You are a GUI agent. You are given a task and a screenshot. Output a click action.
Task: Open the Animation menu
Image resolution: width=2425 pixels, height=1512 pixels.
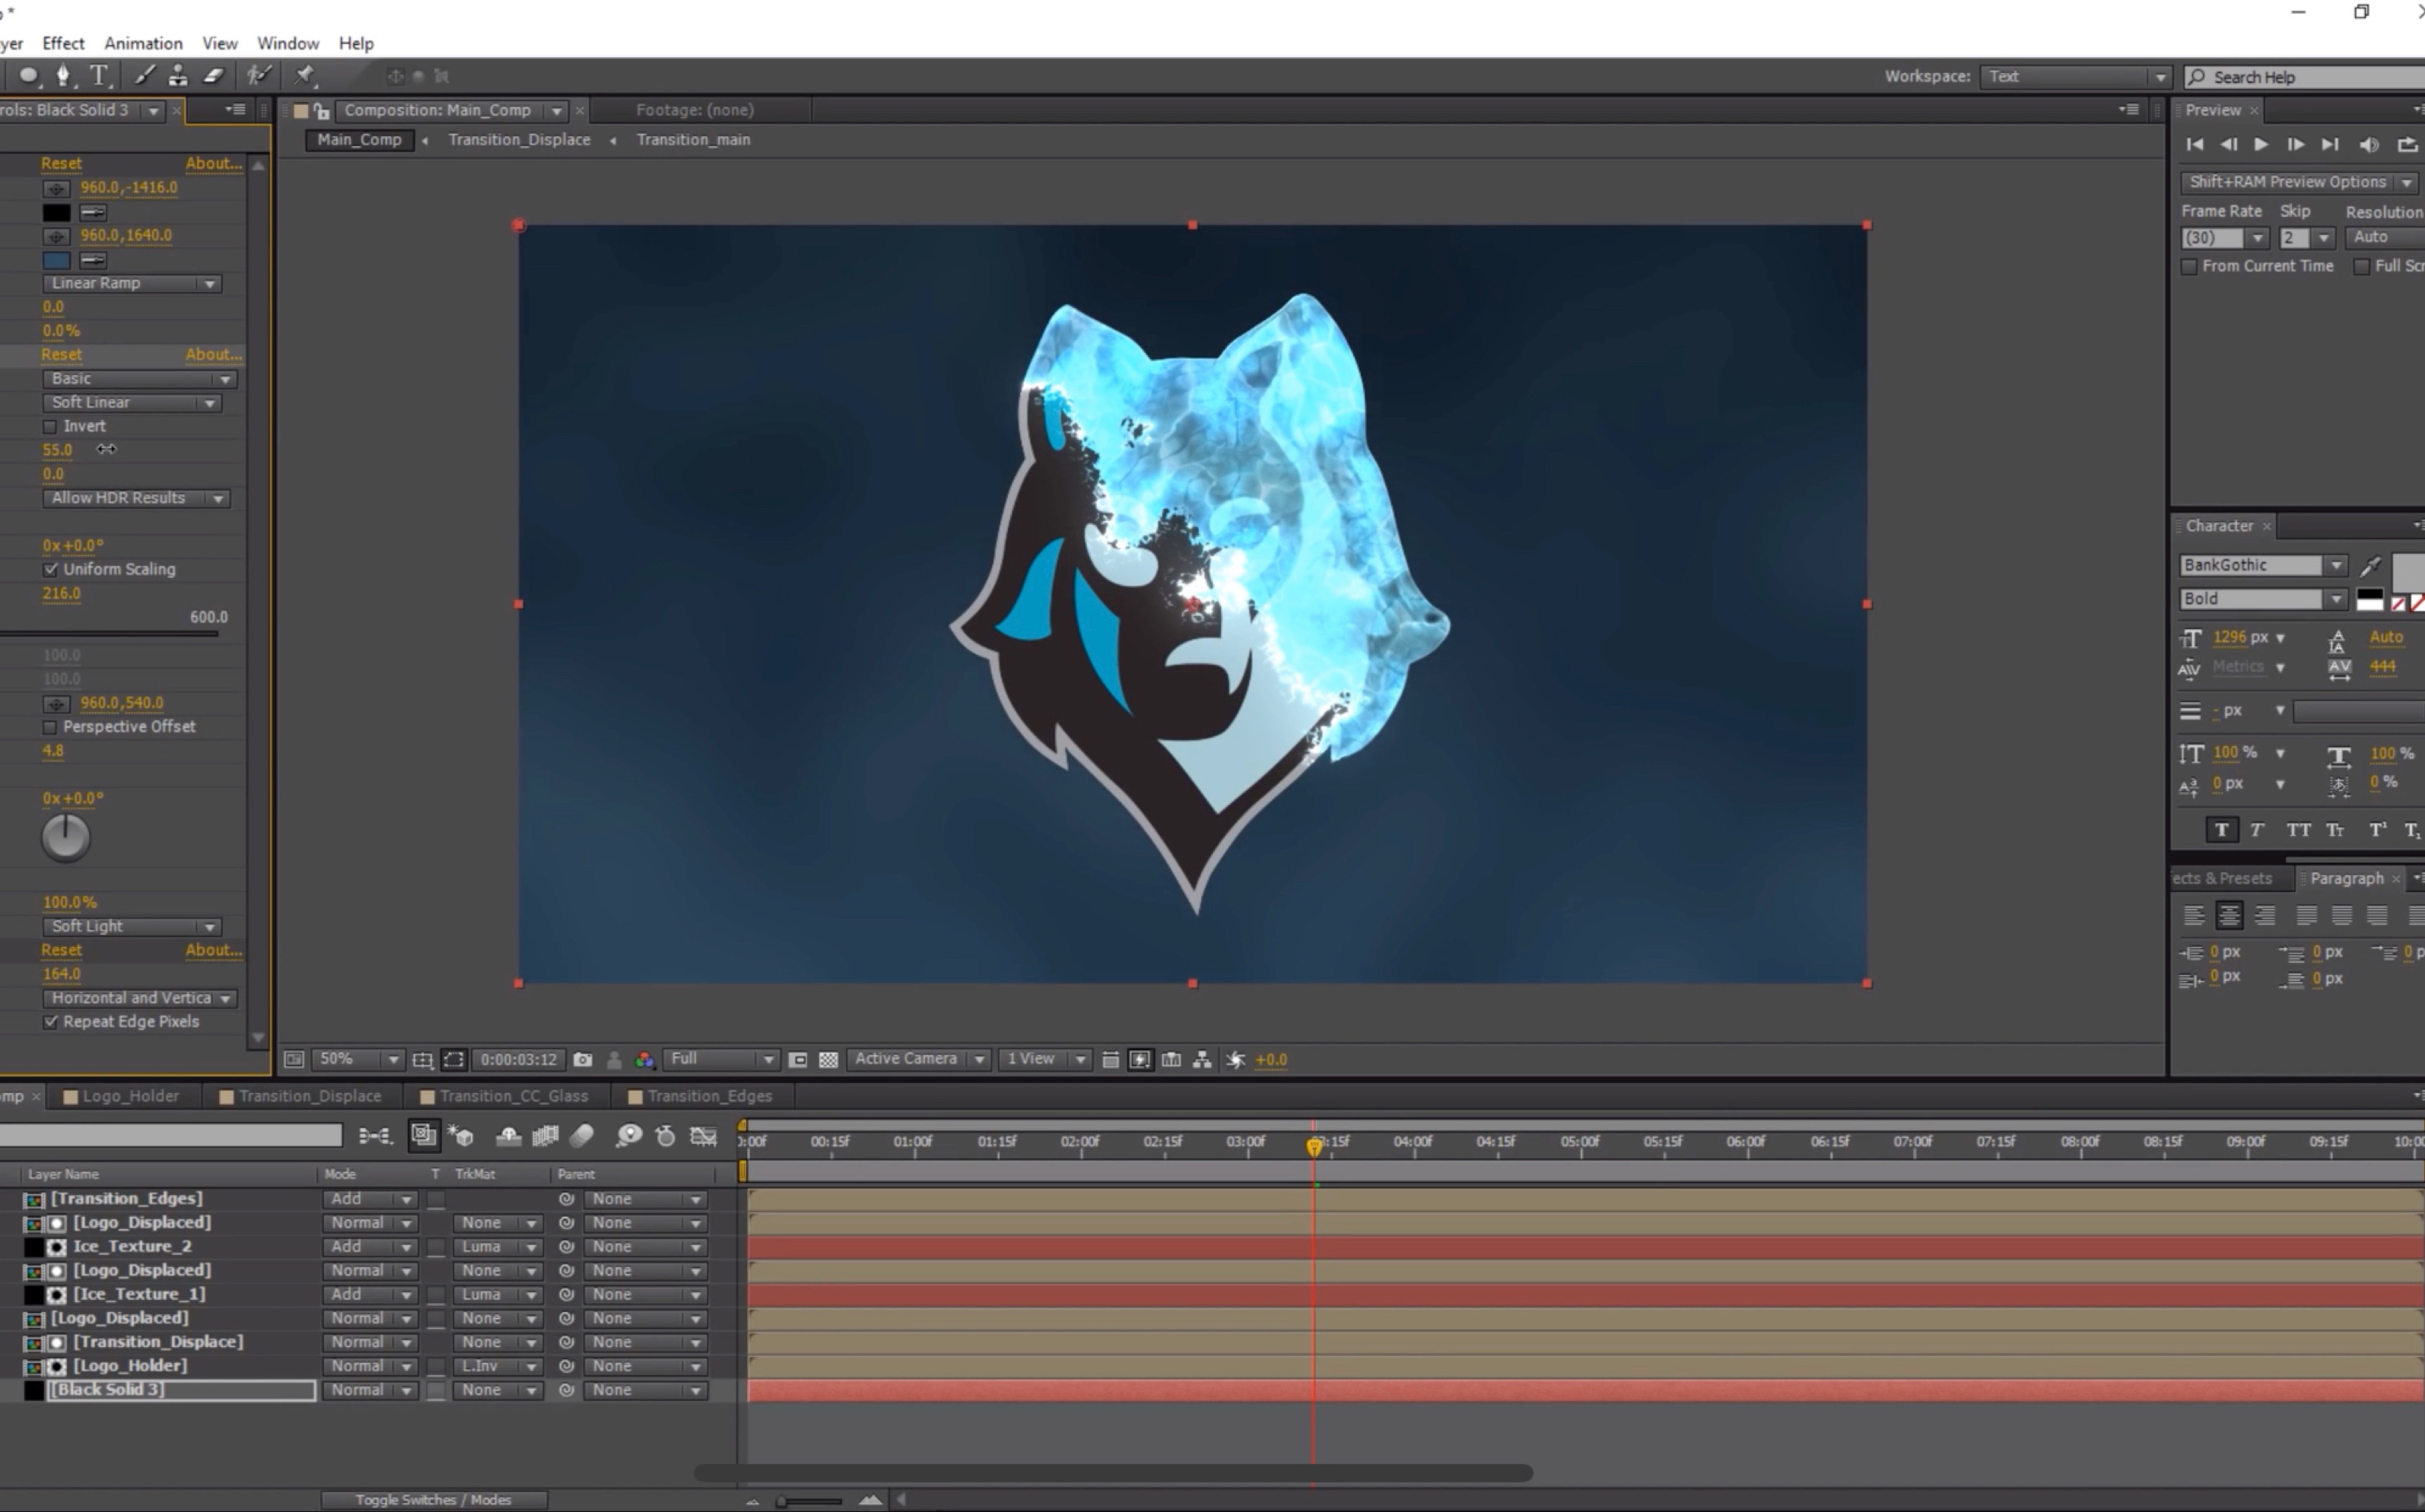point(143,43)
